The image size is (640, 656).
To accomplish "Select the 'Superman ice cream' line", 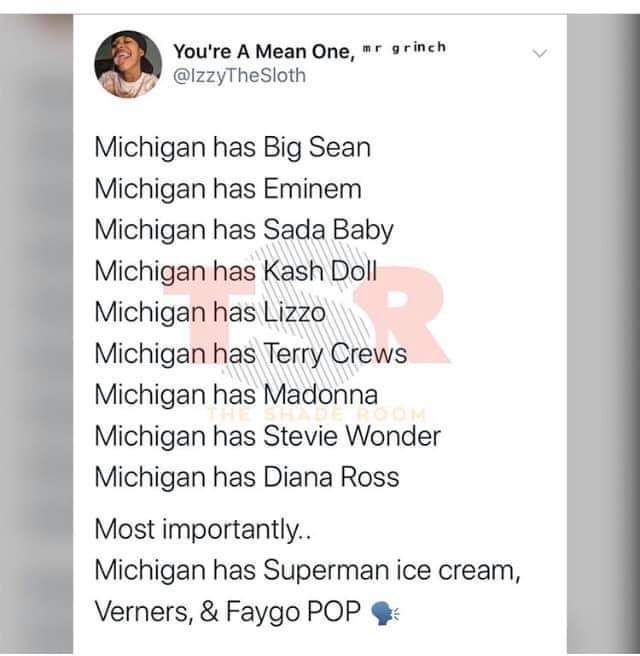I will 307,571.
